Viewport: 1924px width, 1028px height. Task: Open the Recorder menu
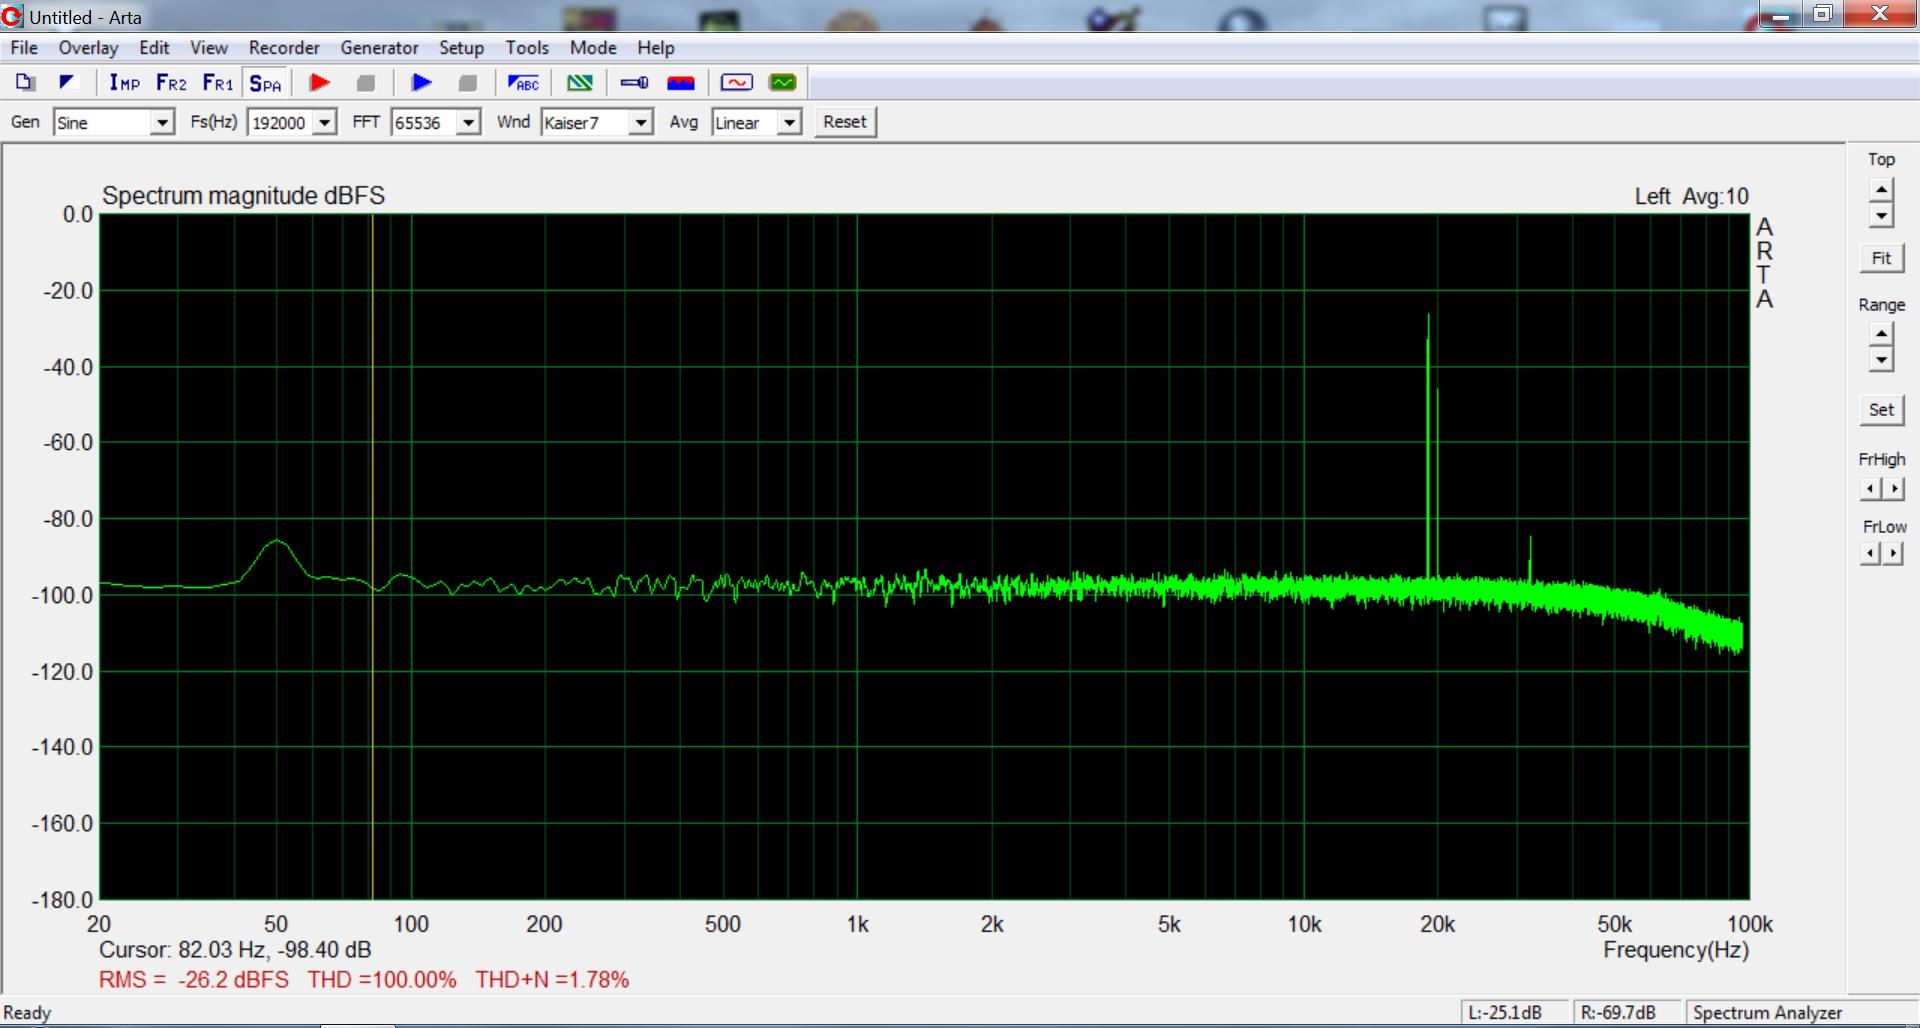coord(284,48)
